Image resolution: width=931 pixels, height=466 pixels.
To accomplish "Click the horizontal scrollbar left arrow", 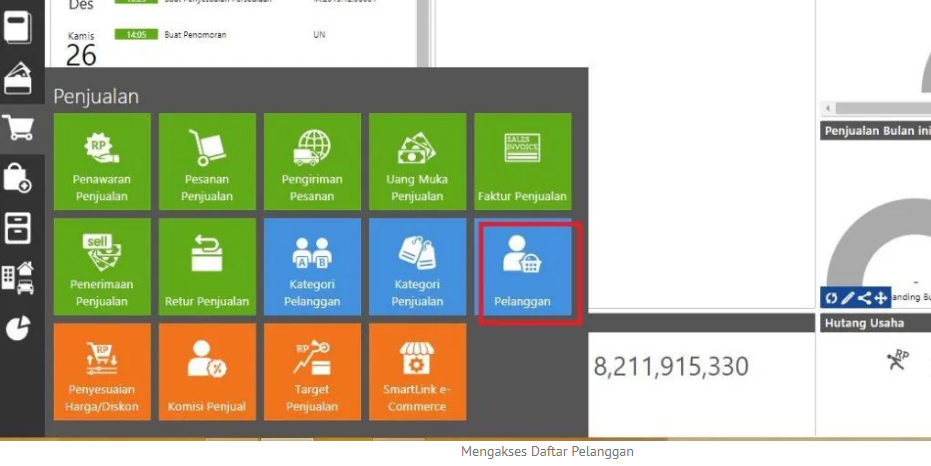I will (x=828, y=108).
